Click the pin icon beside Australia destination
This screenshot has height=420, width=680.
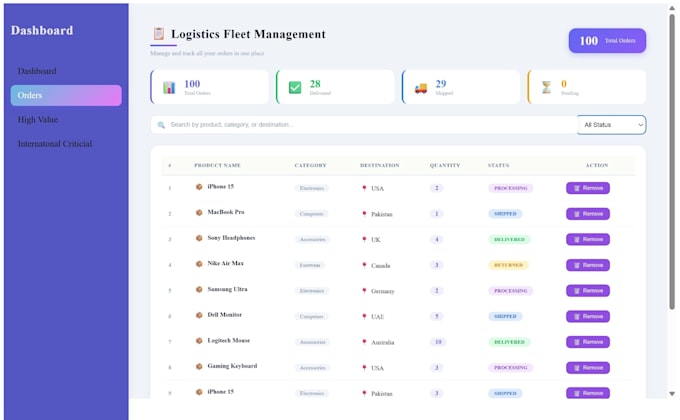click(364, 342)
